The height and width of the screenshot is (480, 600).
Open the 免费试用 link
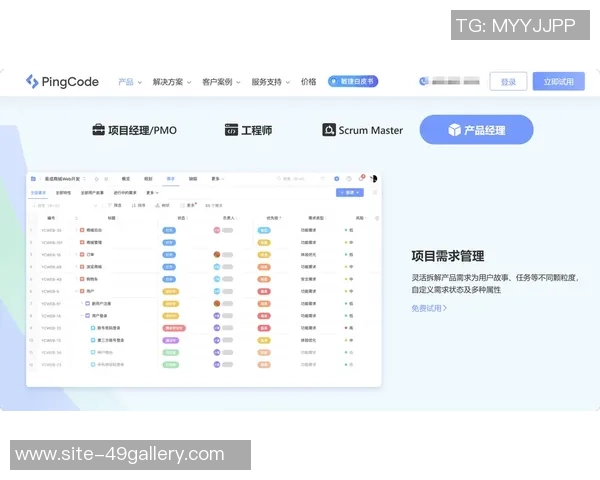click(429, 308)
